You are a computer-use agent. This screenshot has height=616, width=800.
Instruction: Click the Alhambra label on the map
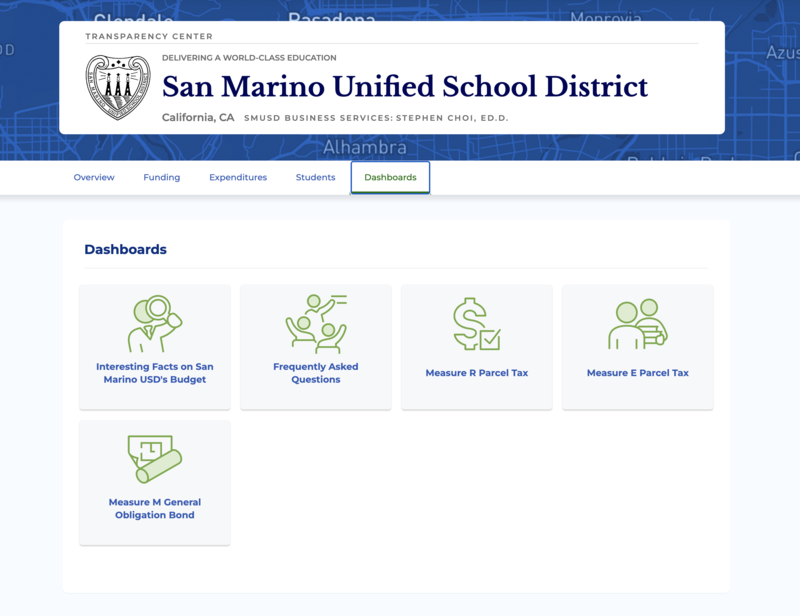tap(365, 147)
